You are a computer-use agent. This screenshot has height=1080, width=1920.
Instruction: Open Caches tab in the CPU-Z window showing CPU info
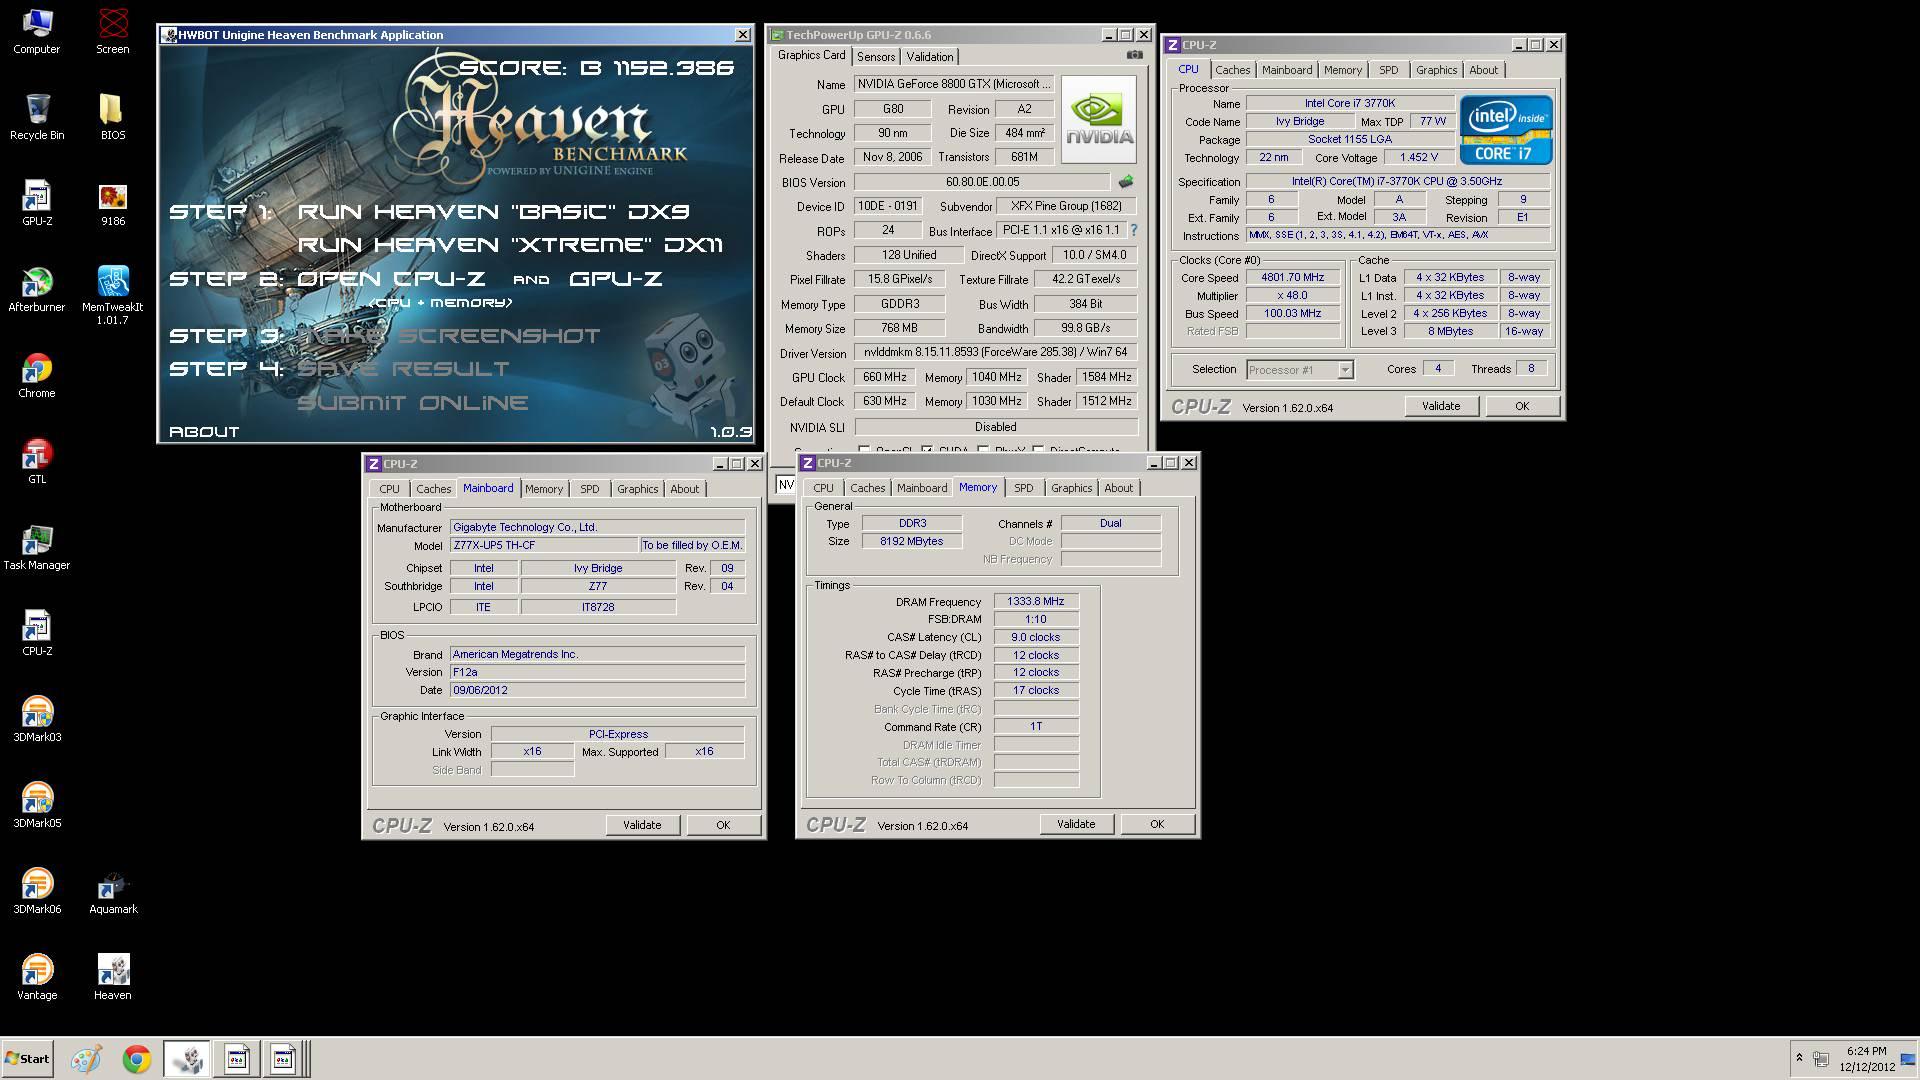click(x=1232, y=70)
